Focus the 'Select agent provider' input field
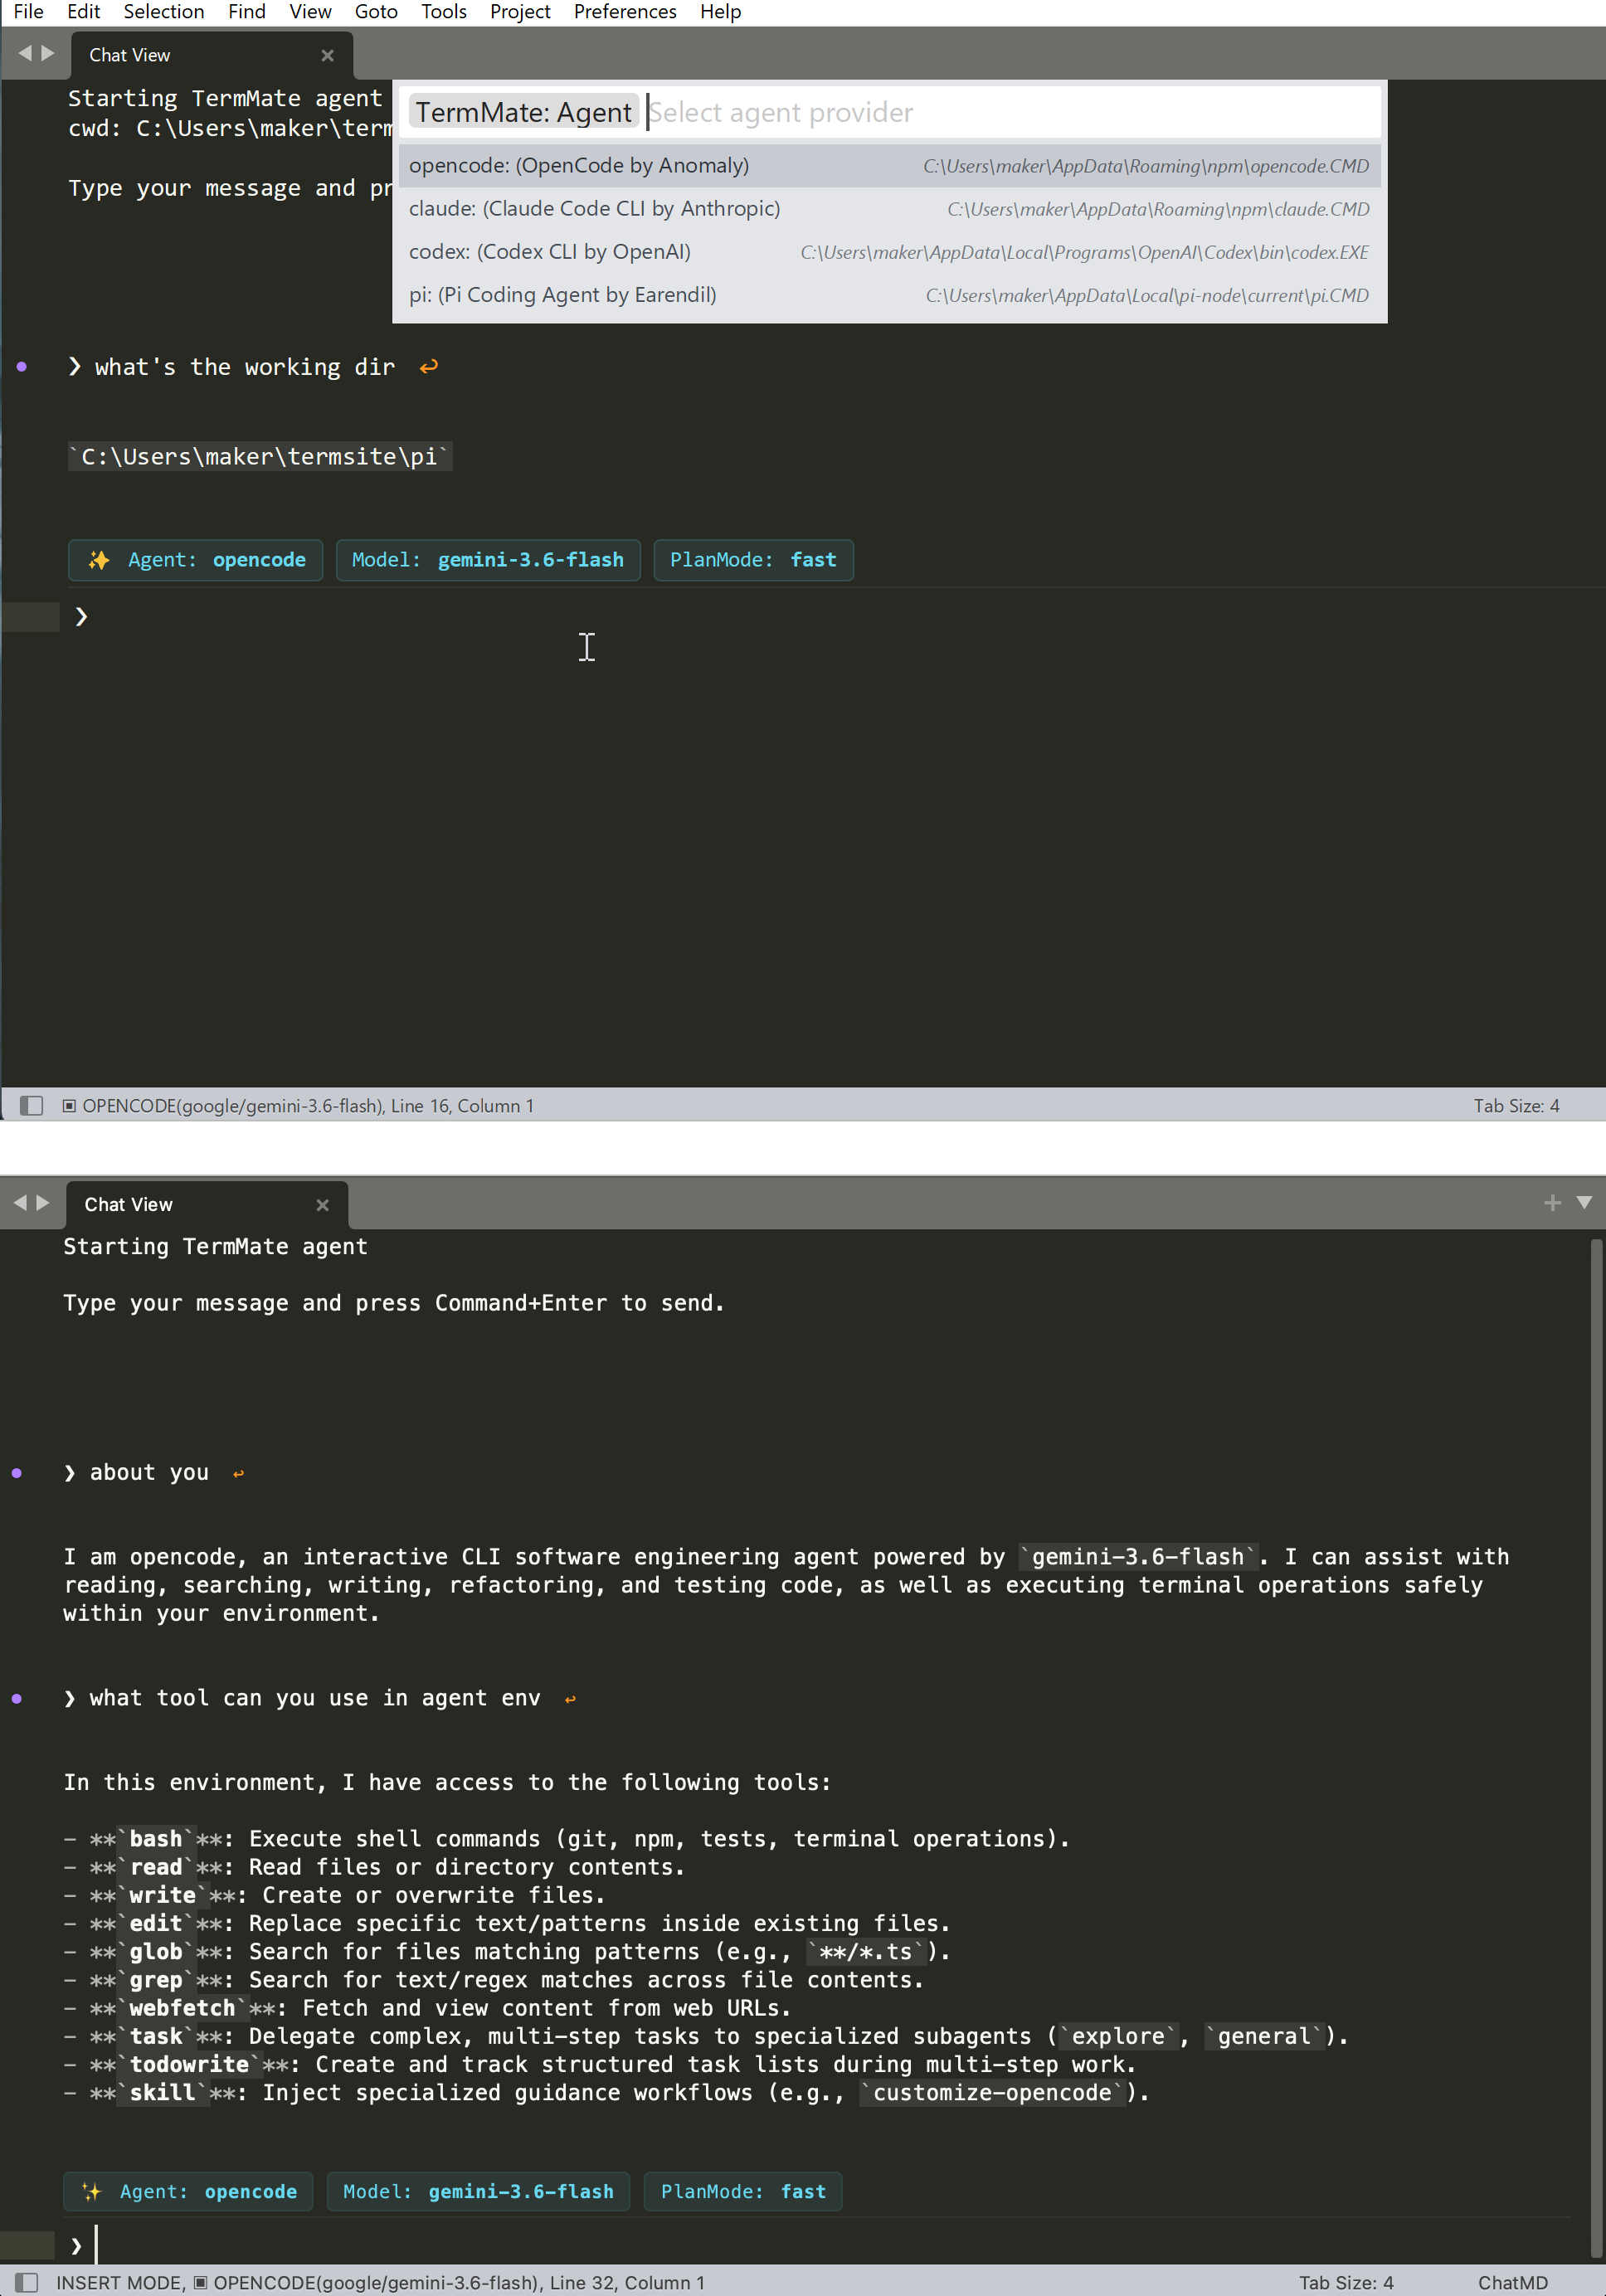 (890, 112)
